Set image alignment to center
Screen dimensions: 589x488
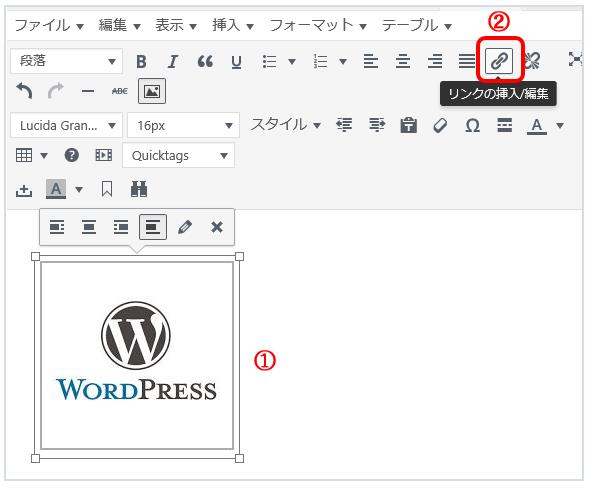pyautogui.click(x=89, y=227)
